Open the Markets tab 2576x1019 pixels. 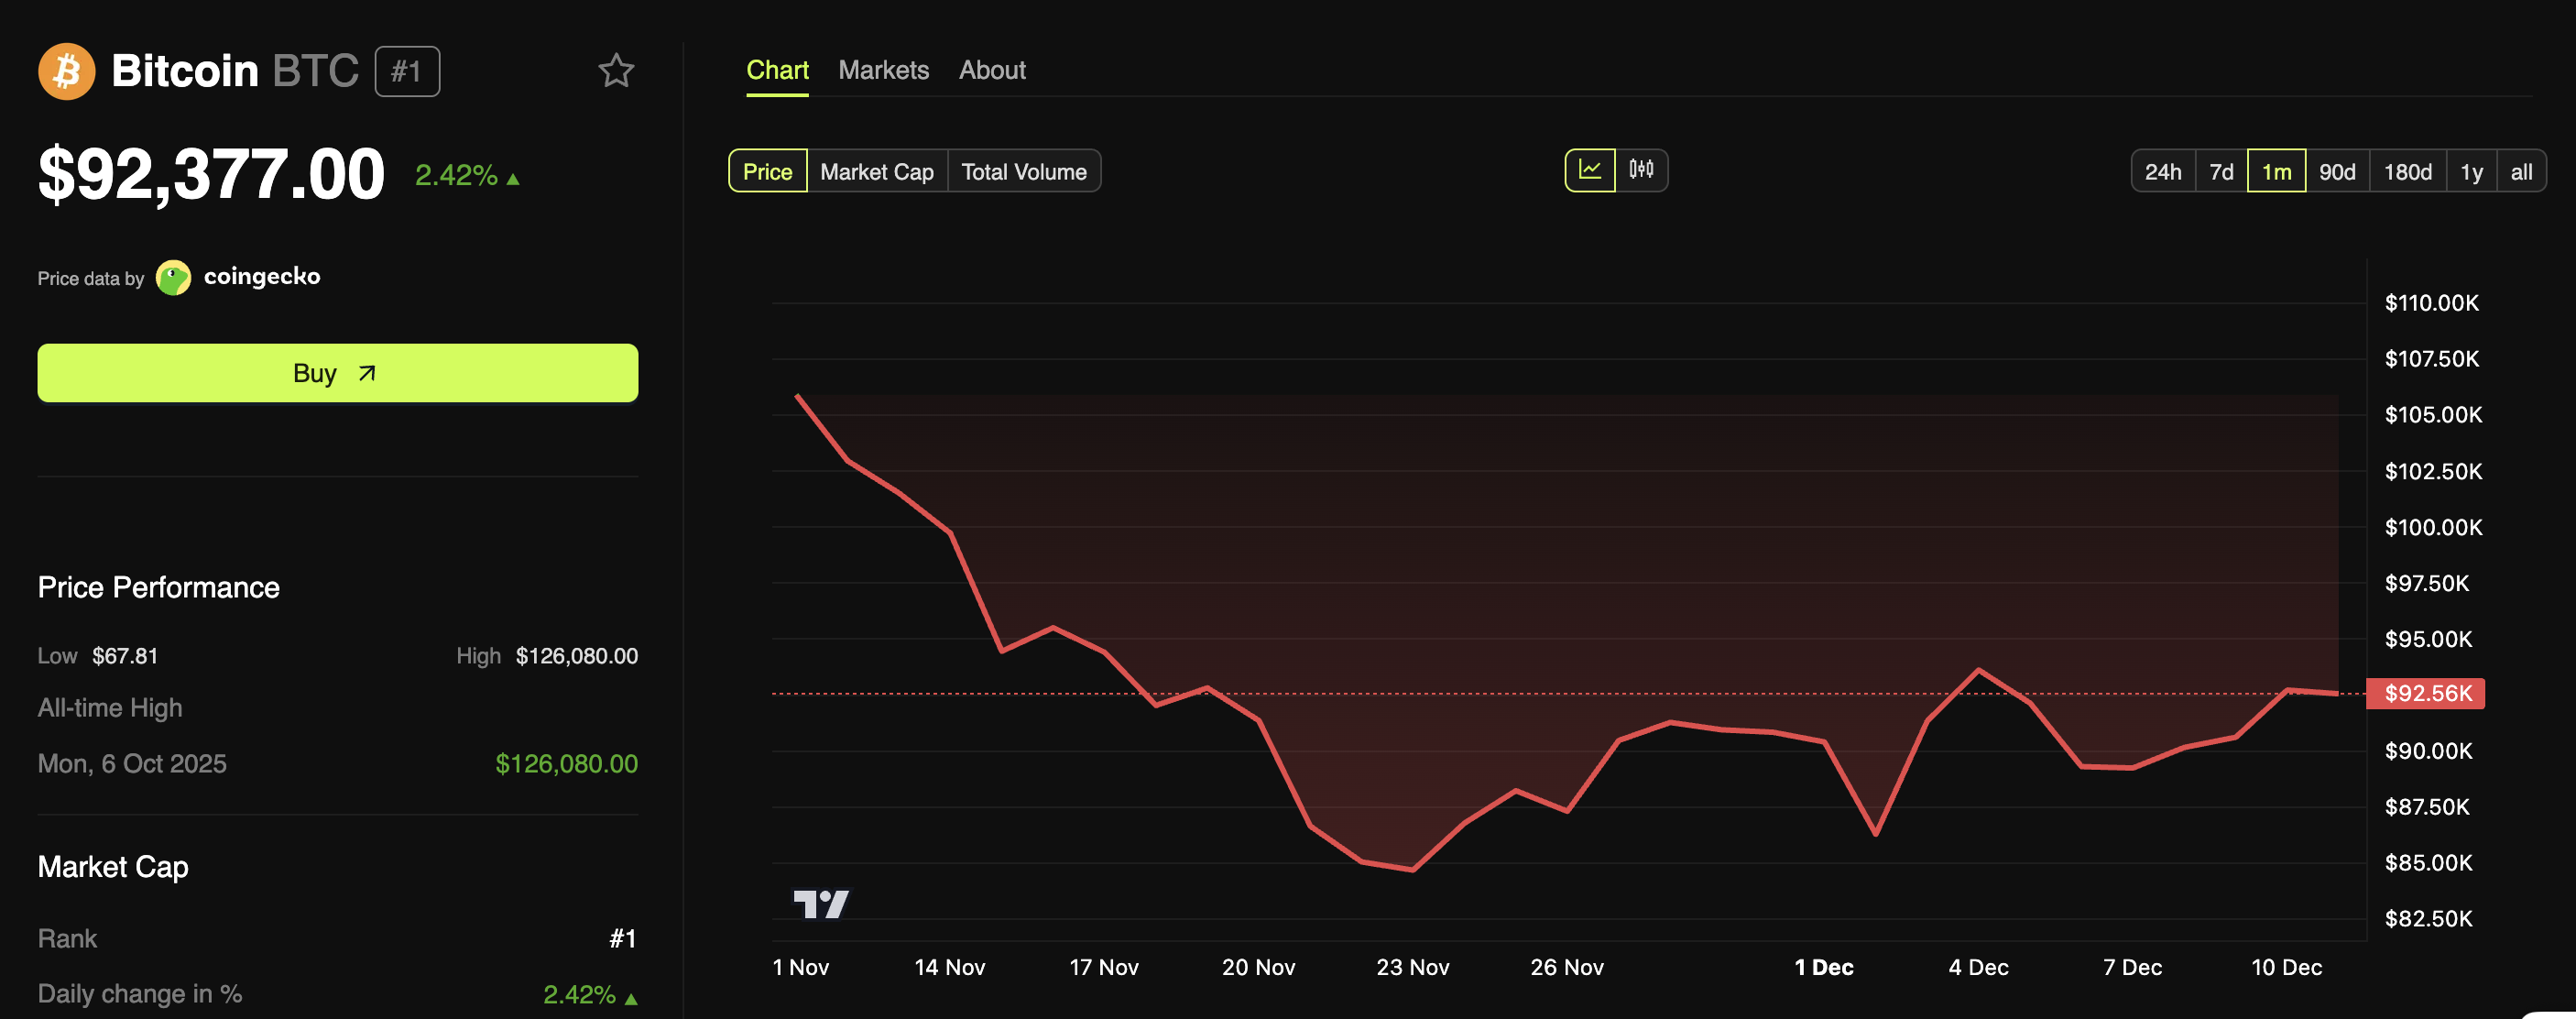tap(883, 70)
